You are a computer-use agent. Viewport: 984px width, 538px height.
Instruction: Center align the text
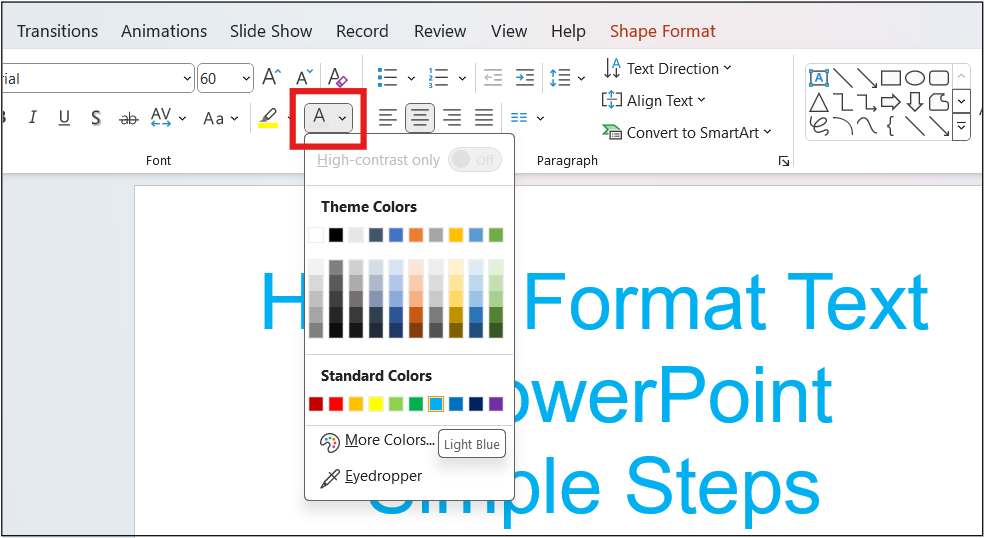click(420, 117)
